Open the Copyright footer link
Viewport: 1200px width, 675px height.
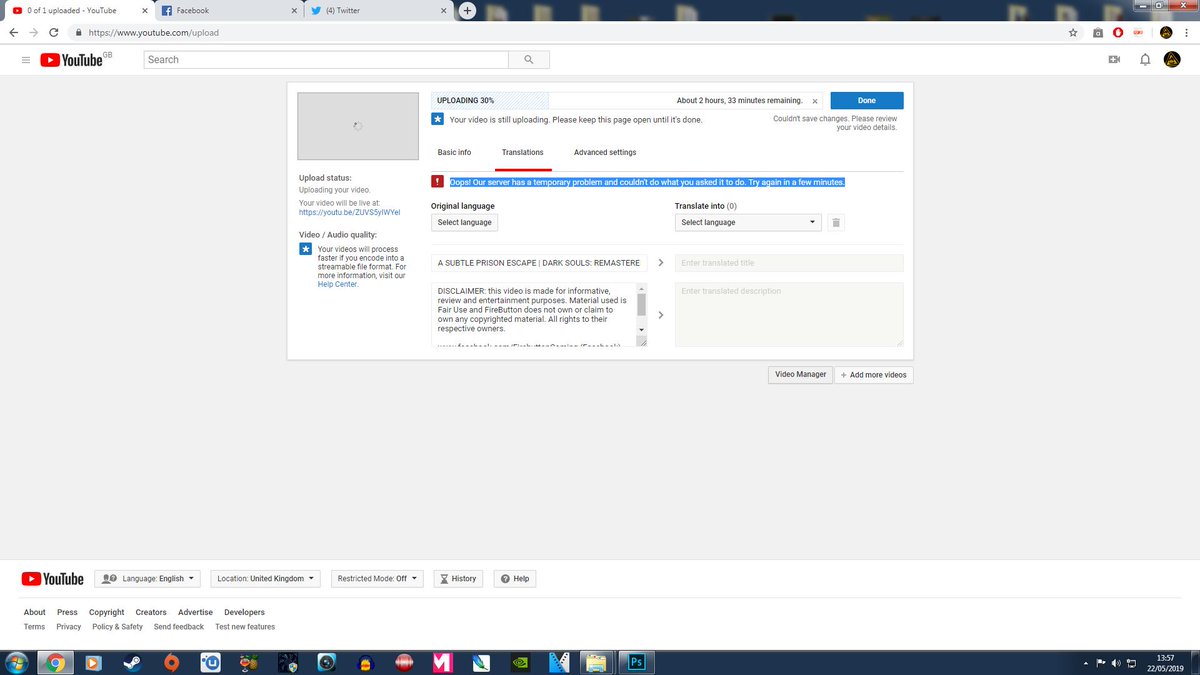point(107,612)
